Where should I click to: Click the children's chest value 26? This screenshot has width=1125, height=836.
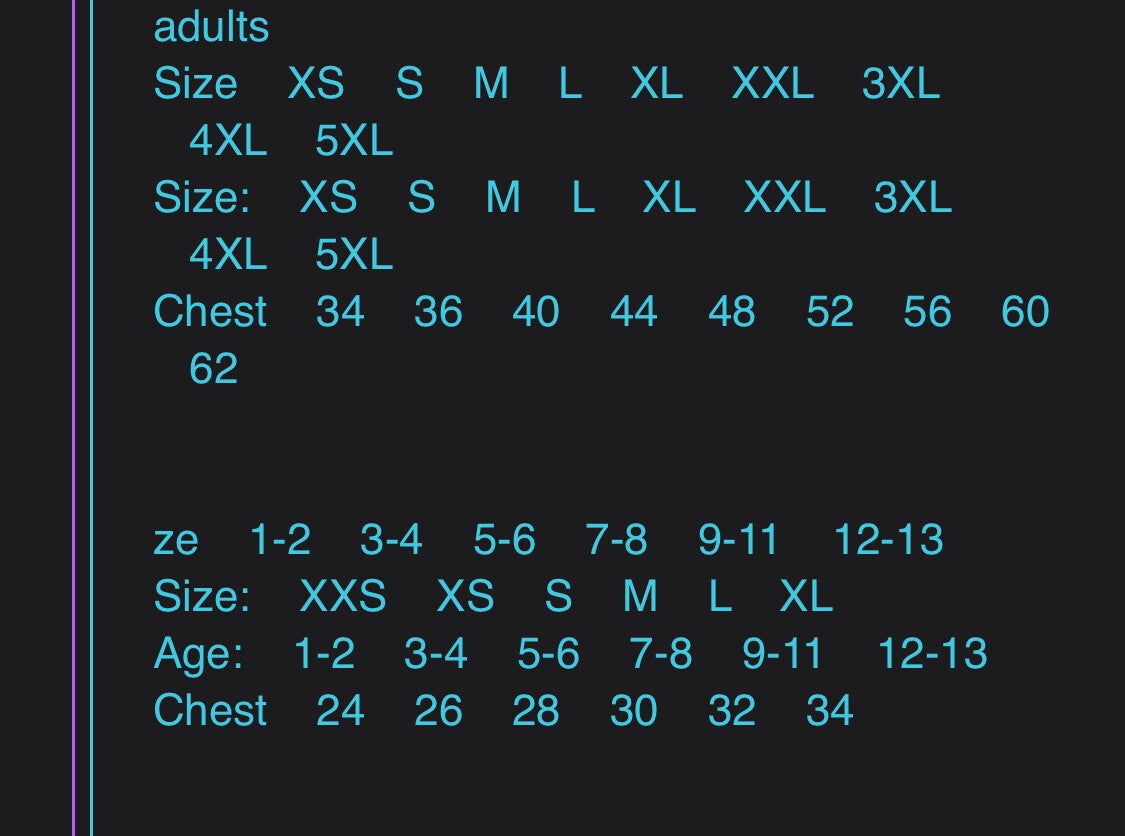[x=438, y=711]
